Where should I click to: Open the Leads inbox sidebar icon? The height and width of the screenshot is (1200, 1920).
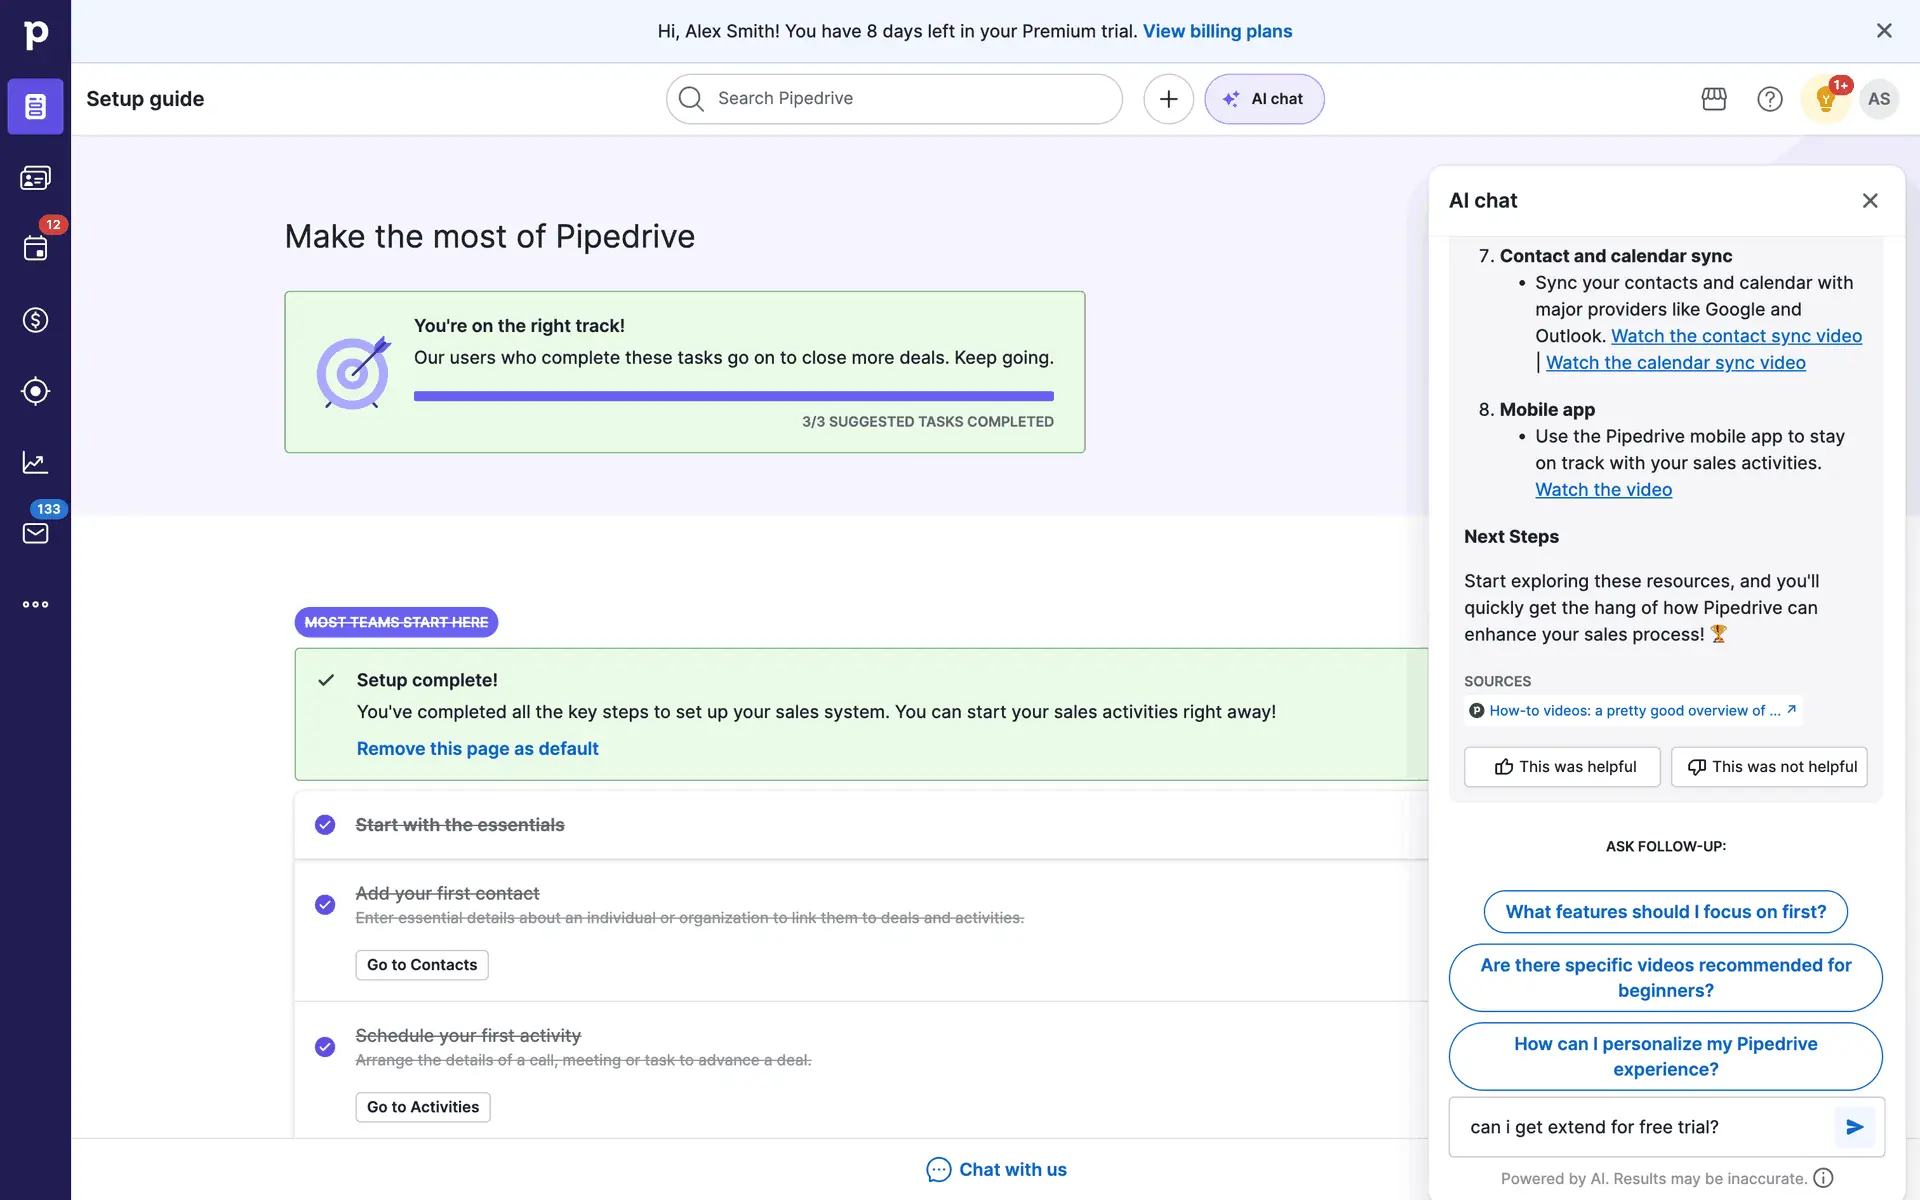coord(35,178)
